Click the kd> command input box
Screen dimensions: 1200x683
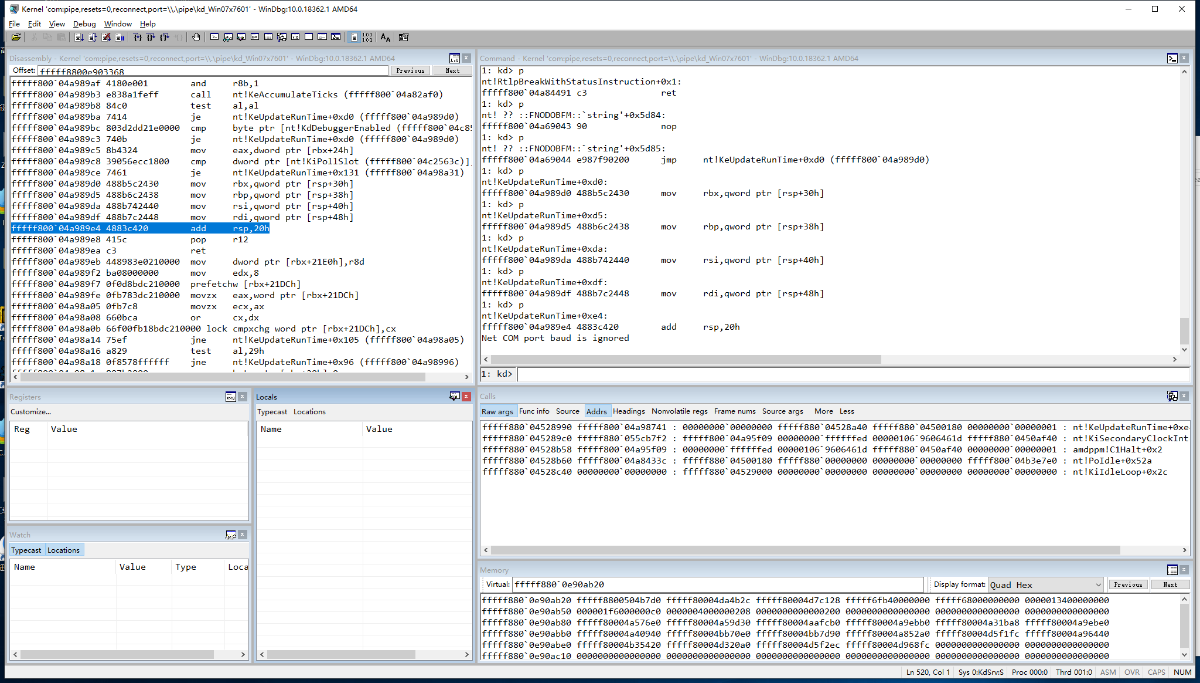(x=854, y=374)
